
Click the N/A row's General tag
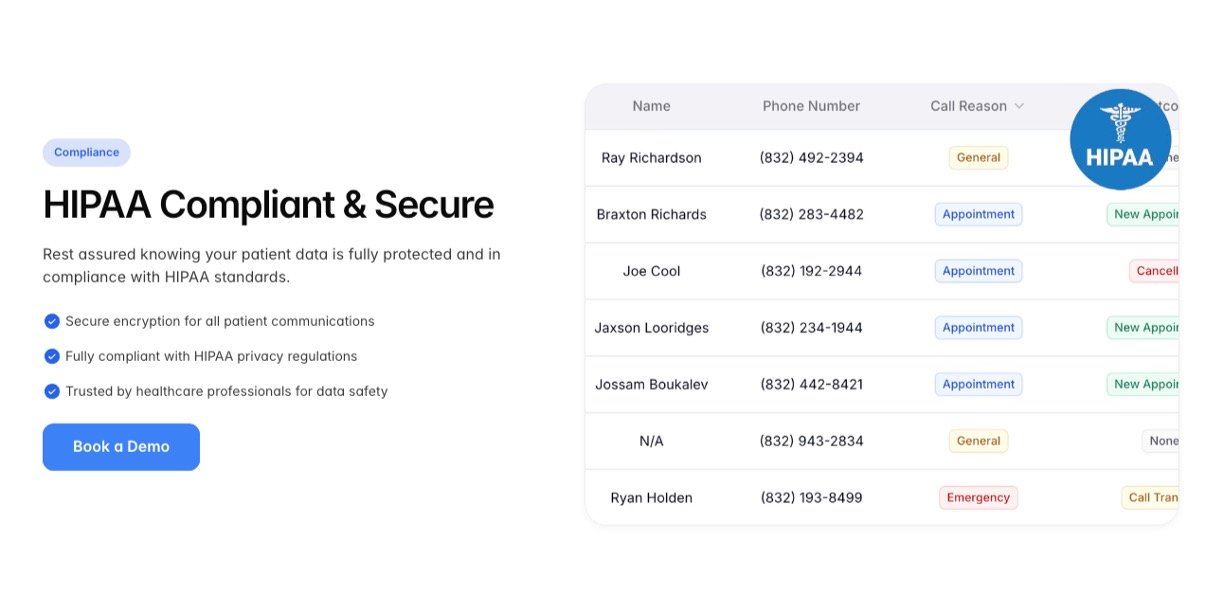pyautogui.click(x=978, y=441)
